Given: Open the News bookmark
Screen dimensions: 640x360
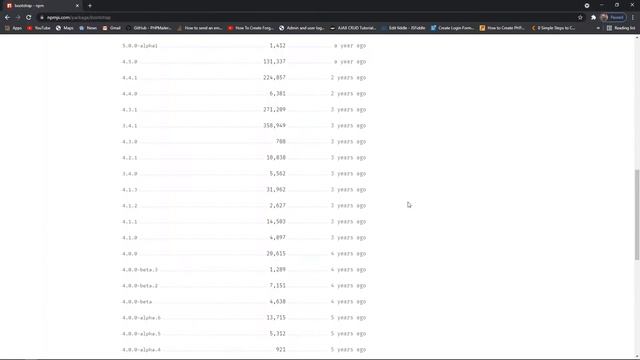Looking at the screenshot, I should (88, 28).
